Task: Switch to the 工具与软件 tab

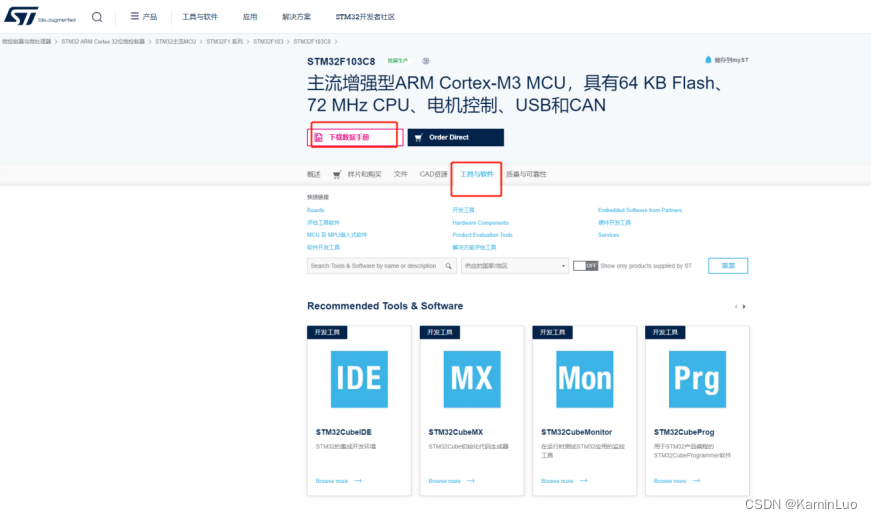Action: click(x=477, y=174)
